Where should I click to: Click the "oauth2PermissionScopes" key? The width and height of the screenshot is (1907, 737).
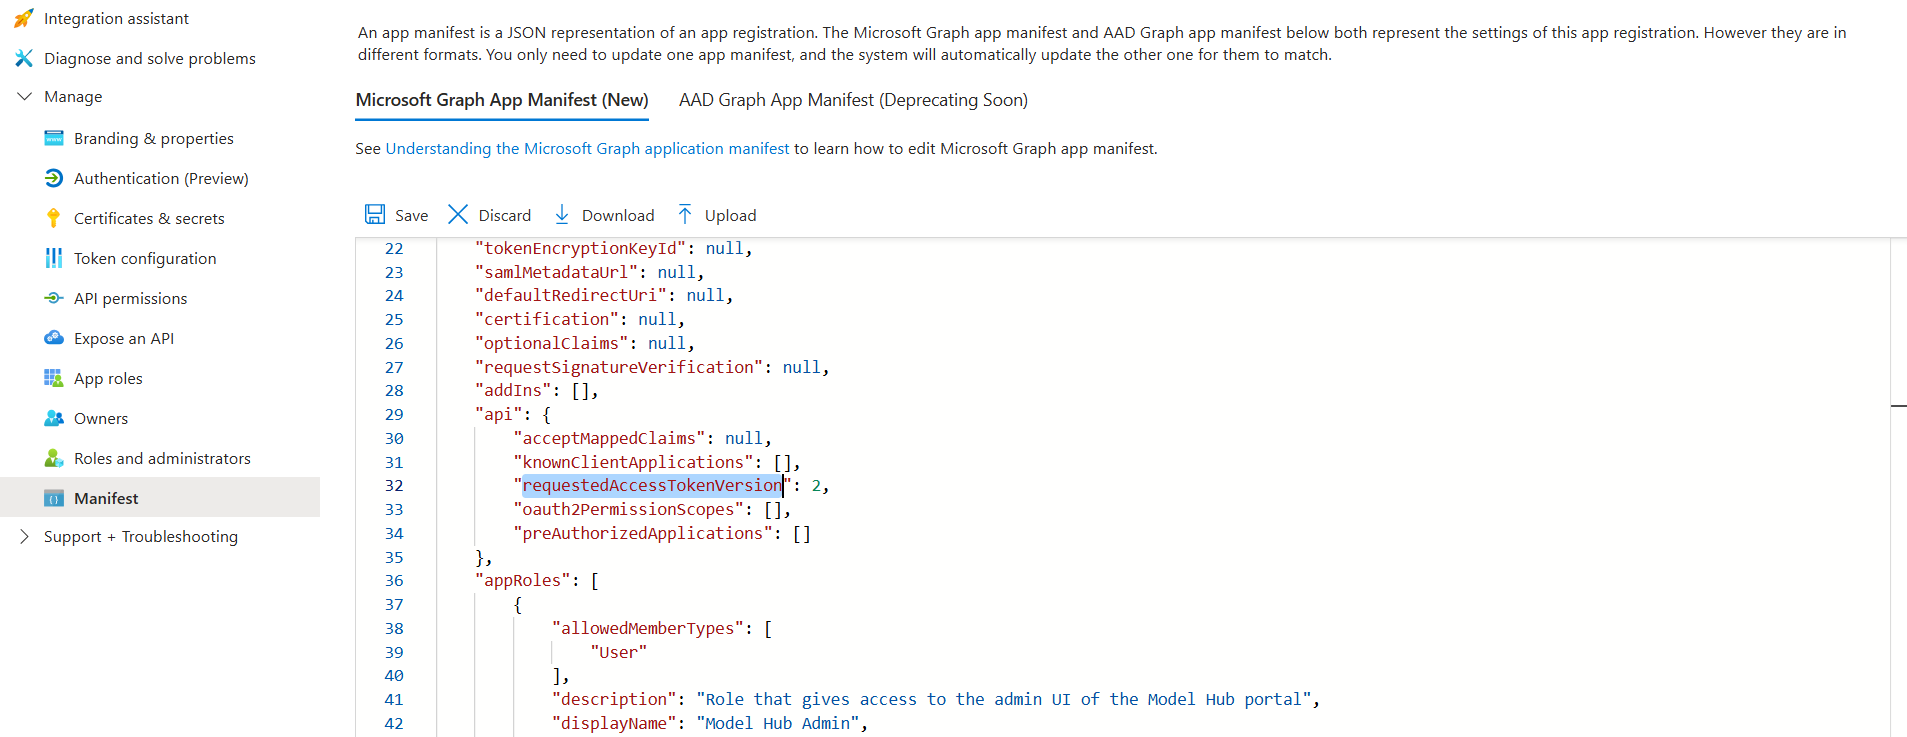(628, 510)
